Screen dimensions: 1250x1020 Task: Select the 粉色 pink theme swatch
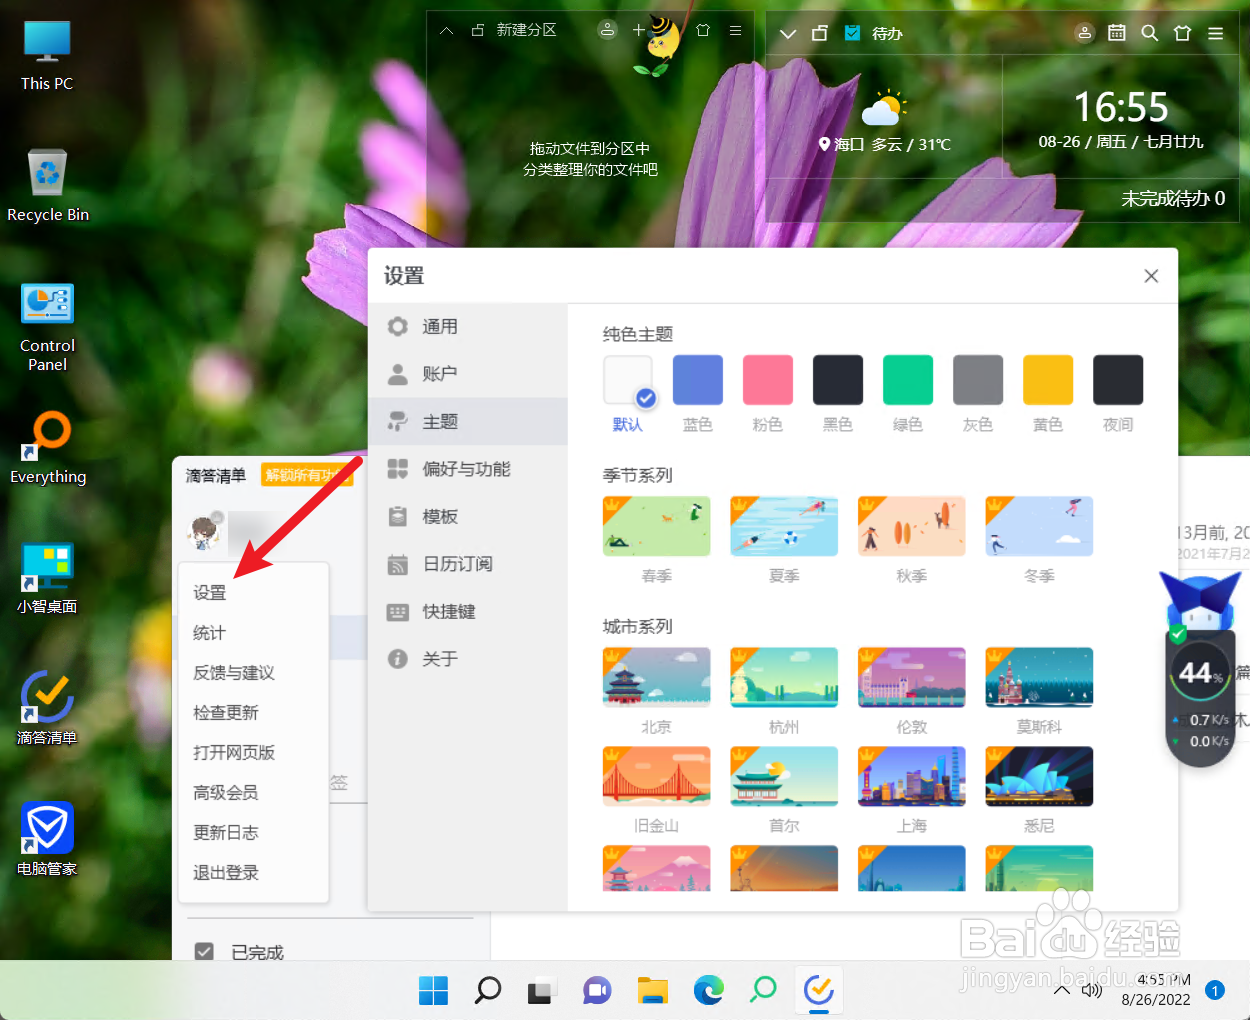768,380
